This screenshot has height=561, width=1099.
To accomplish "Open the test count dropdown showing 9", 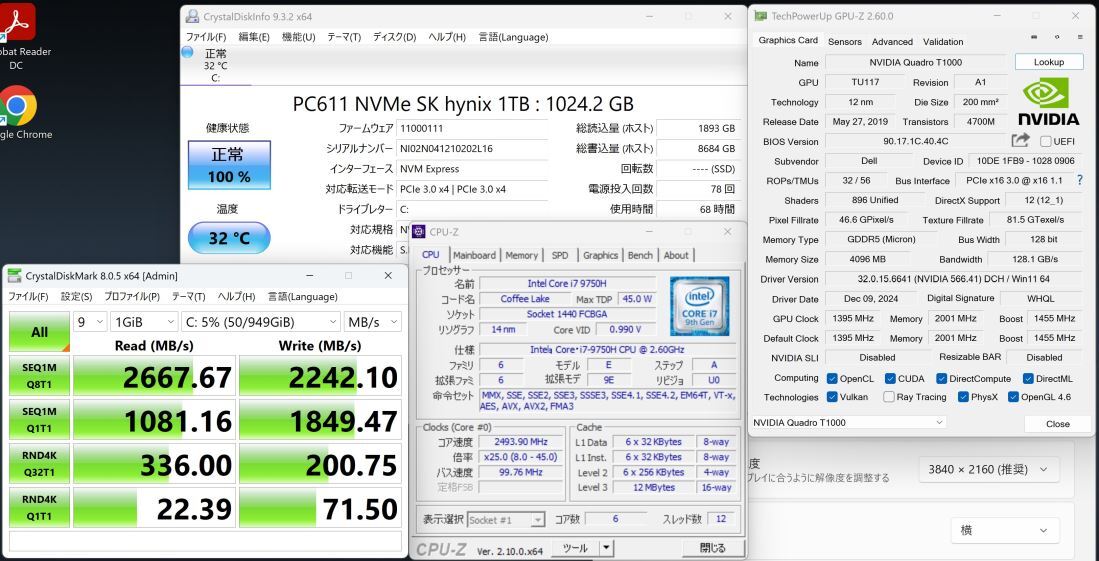I will (90, 322).
